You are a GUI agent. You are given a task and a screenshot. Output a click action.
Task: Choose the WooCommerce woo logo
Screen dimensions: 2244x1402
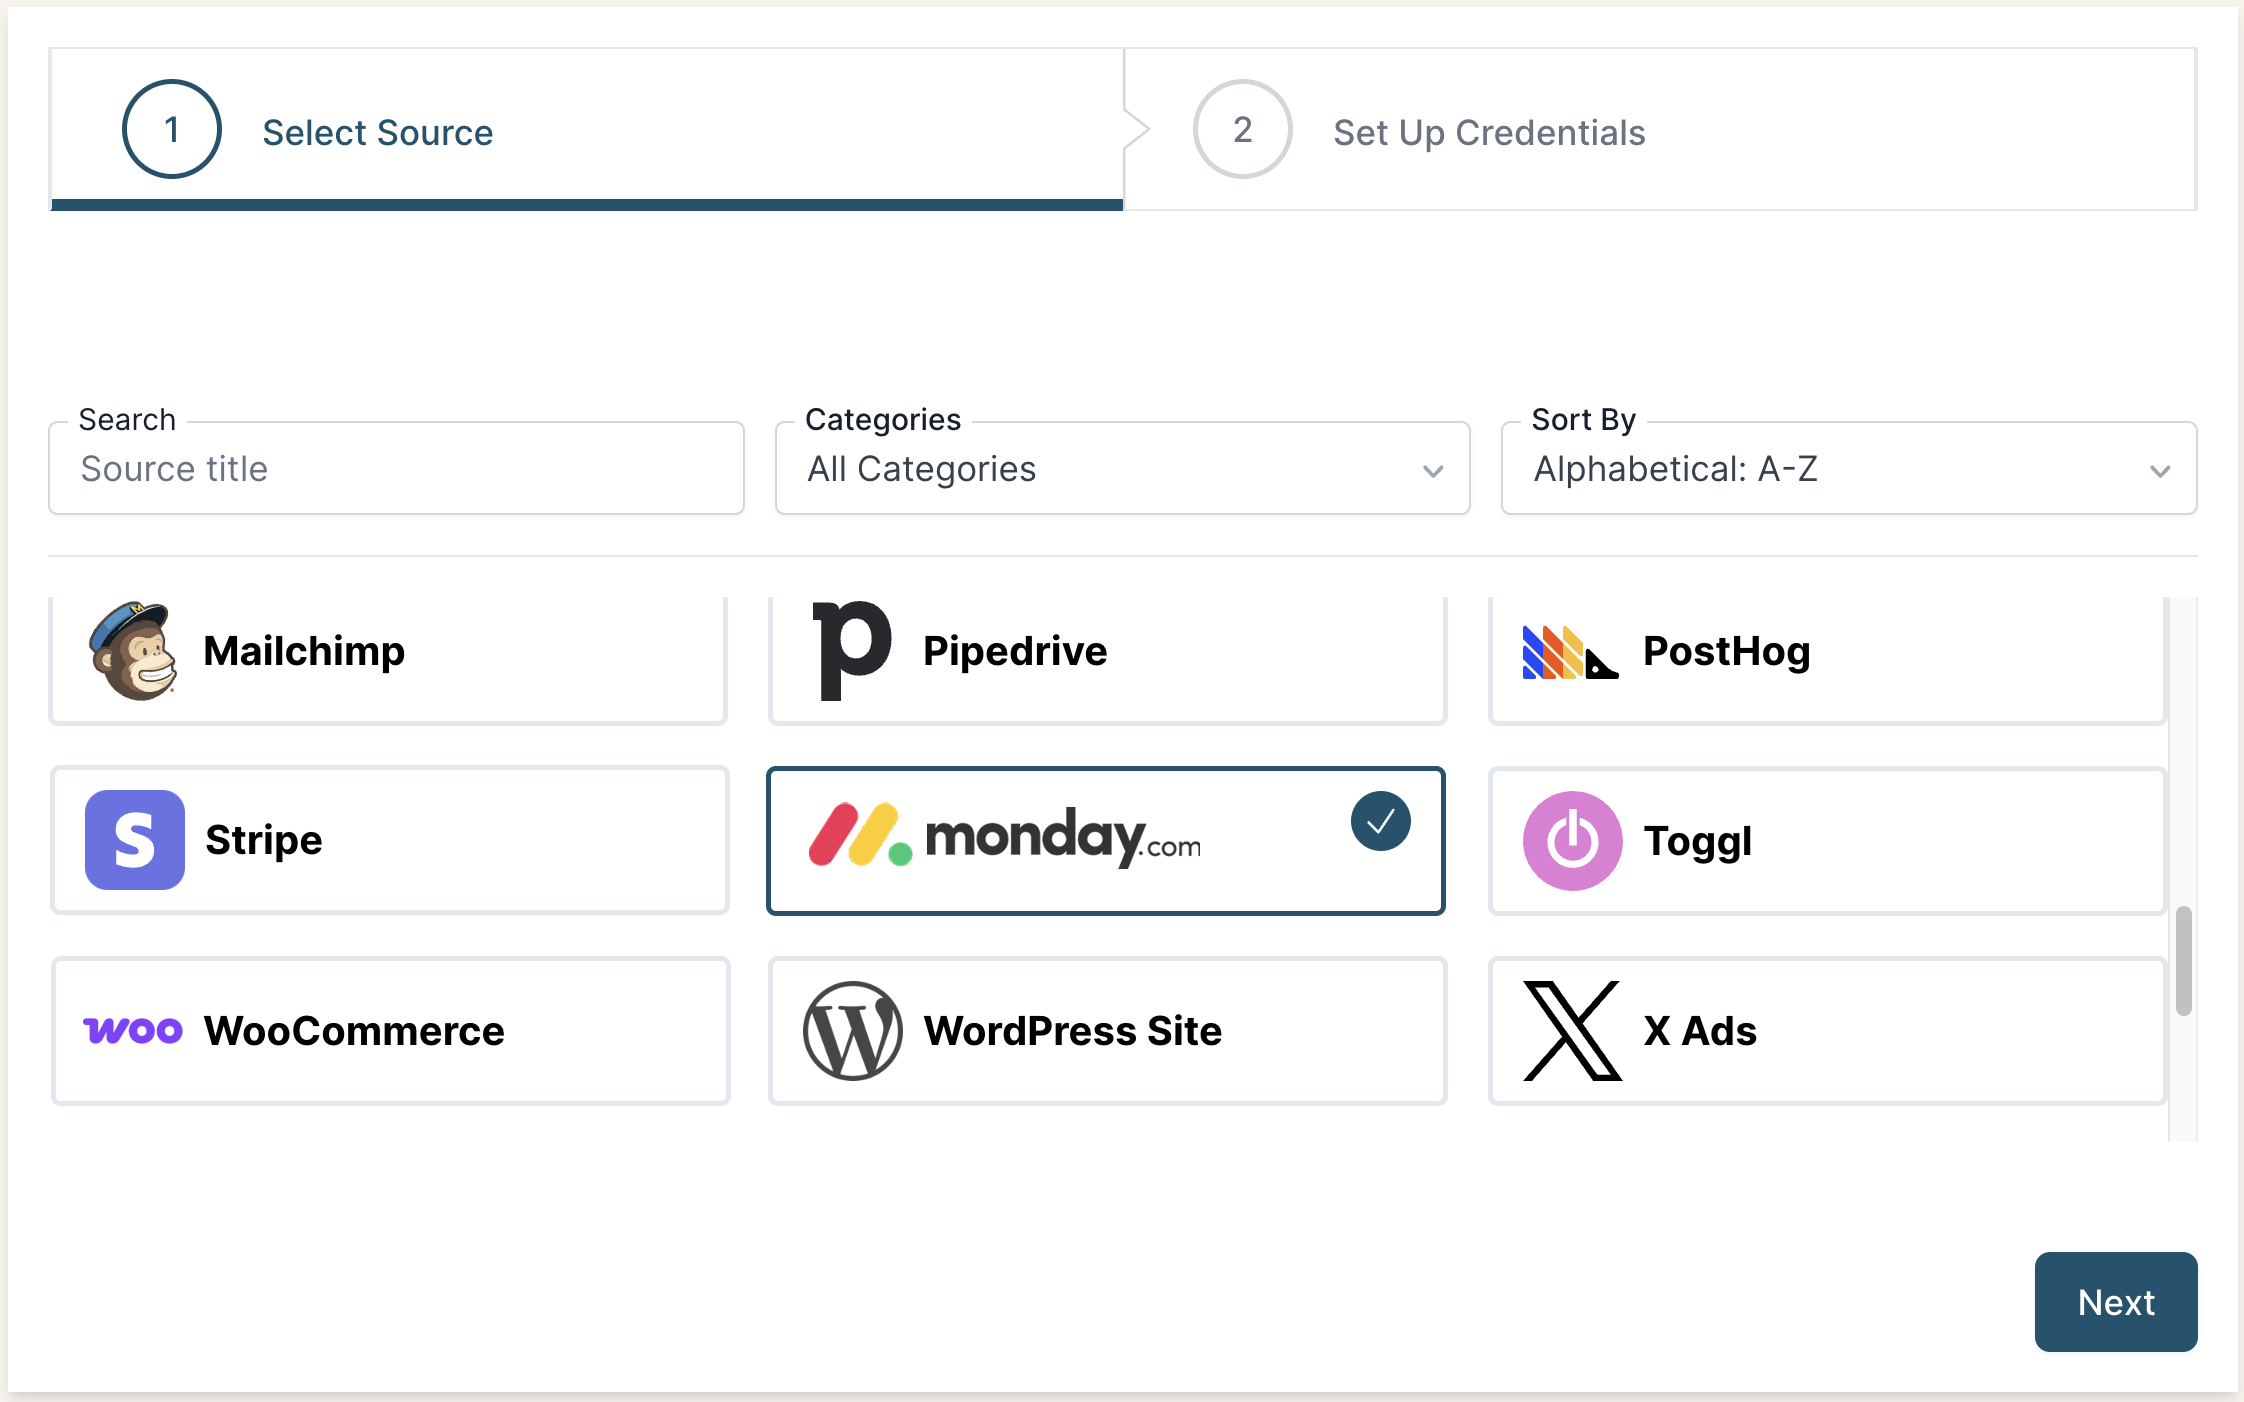click(133, 1031)
